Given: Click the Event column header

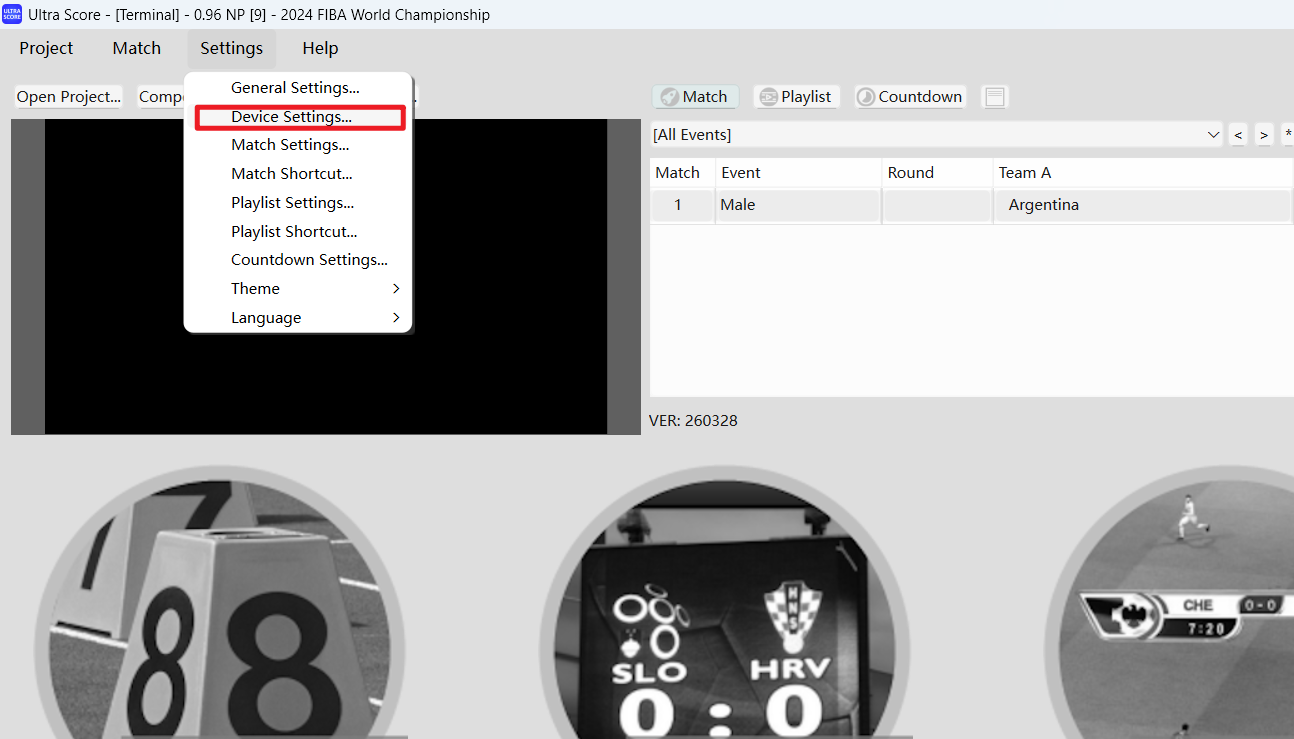Looking at the screenshot, I should click(798, 173).
